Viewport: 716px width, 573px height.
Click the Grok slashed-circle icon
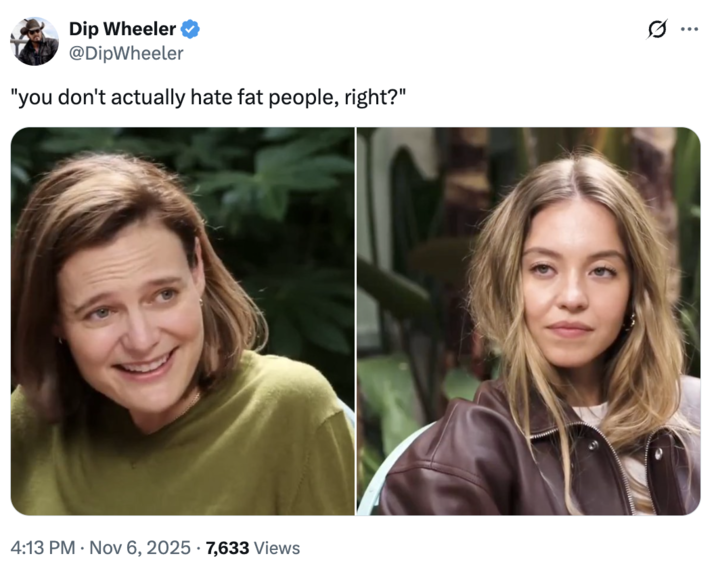coord(657,30)
